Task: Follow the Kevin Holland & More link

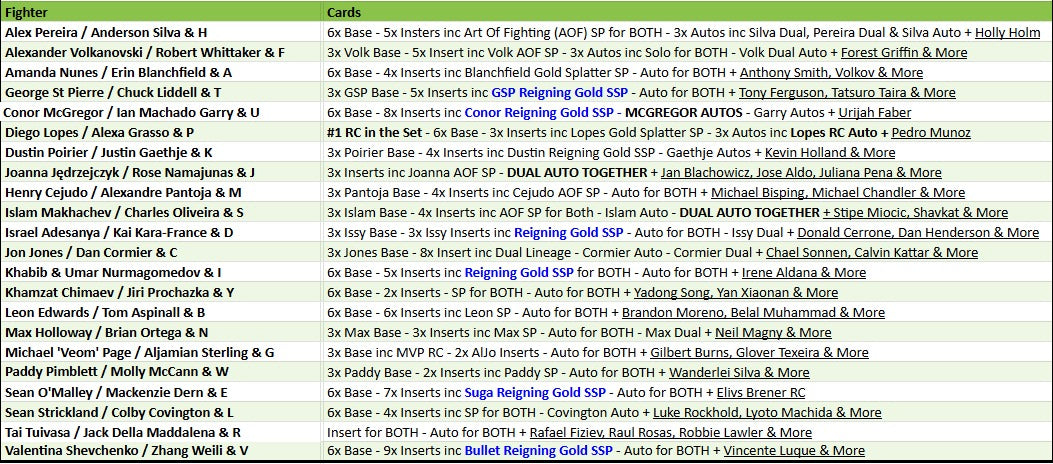Action: (830, 152)
